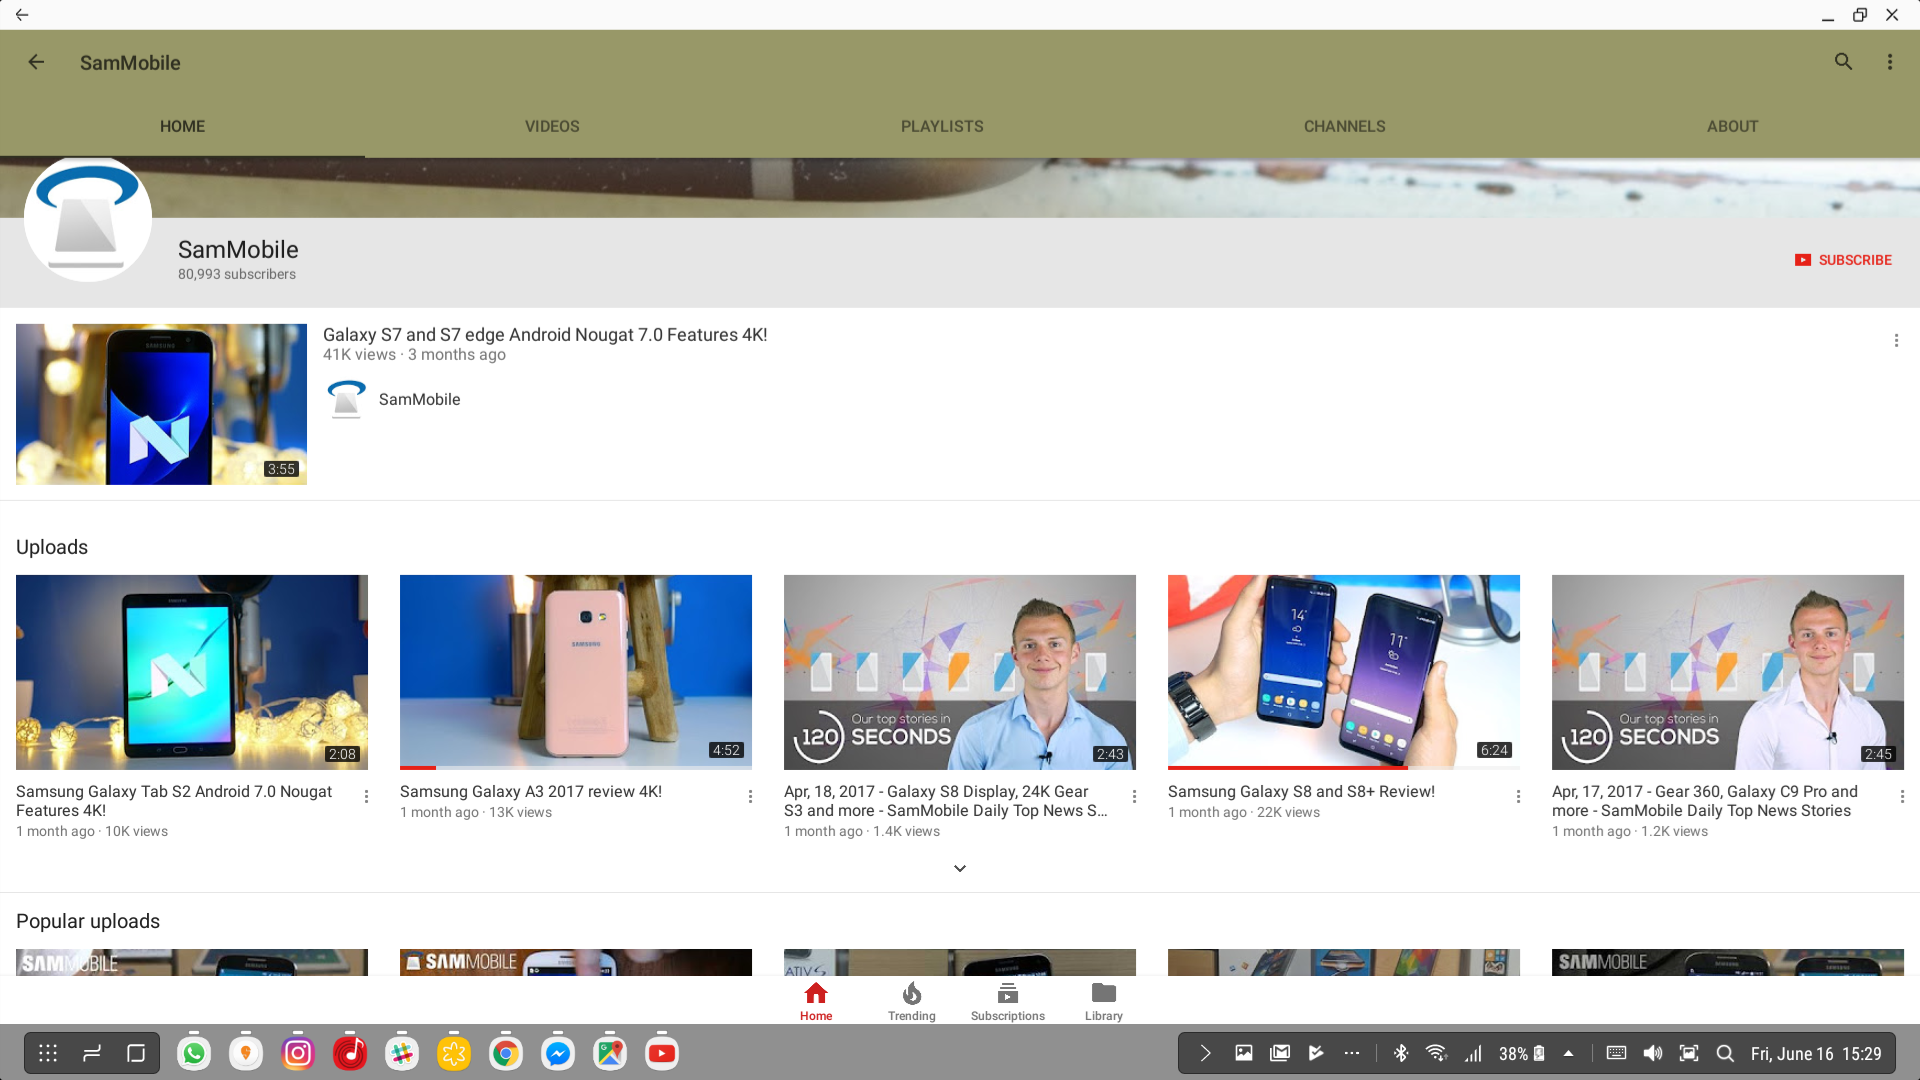This screenshot has width=1920, height=1080.
Task: Open options menu for Galaxy S7 Nougat video
Action: (1896, 341)
